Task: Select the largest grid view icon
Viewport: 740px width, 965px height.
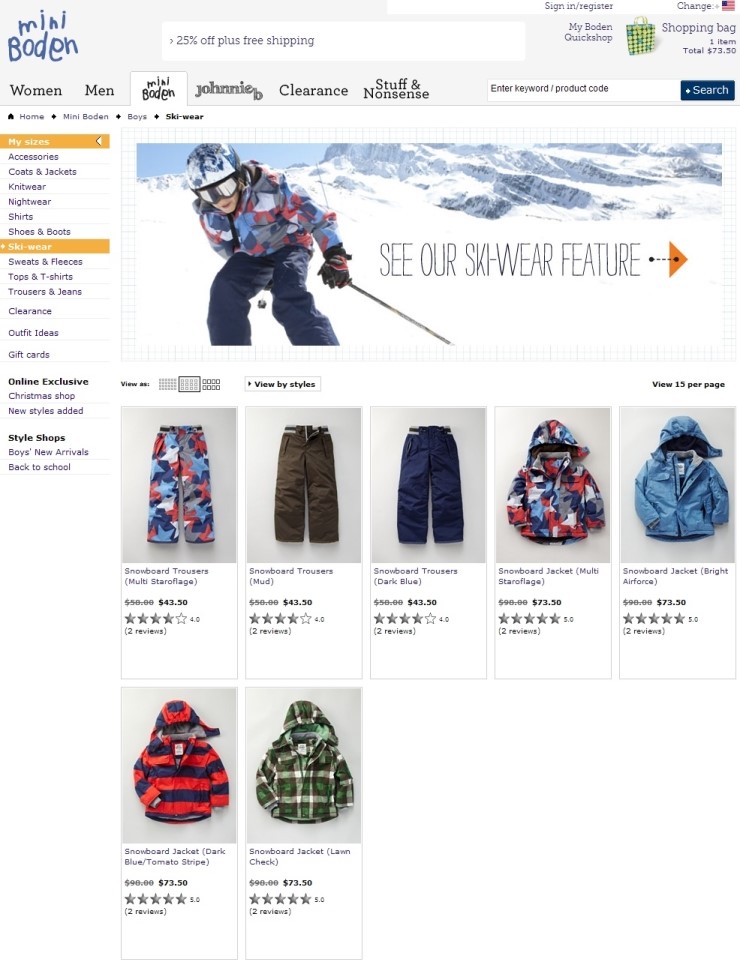Action: tap(211, 384)
